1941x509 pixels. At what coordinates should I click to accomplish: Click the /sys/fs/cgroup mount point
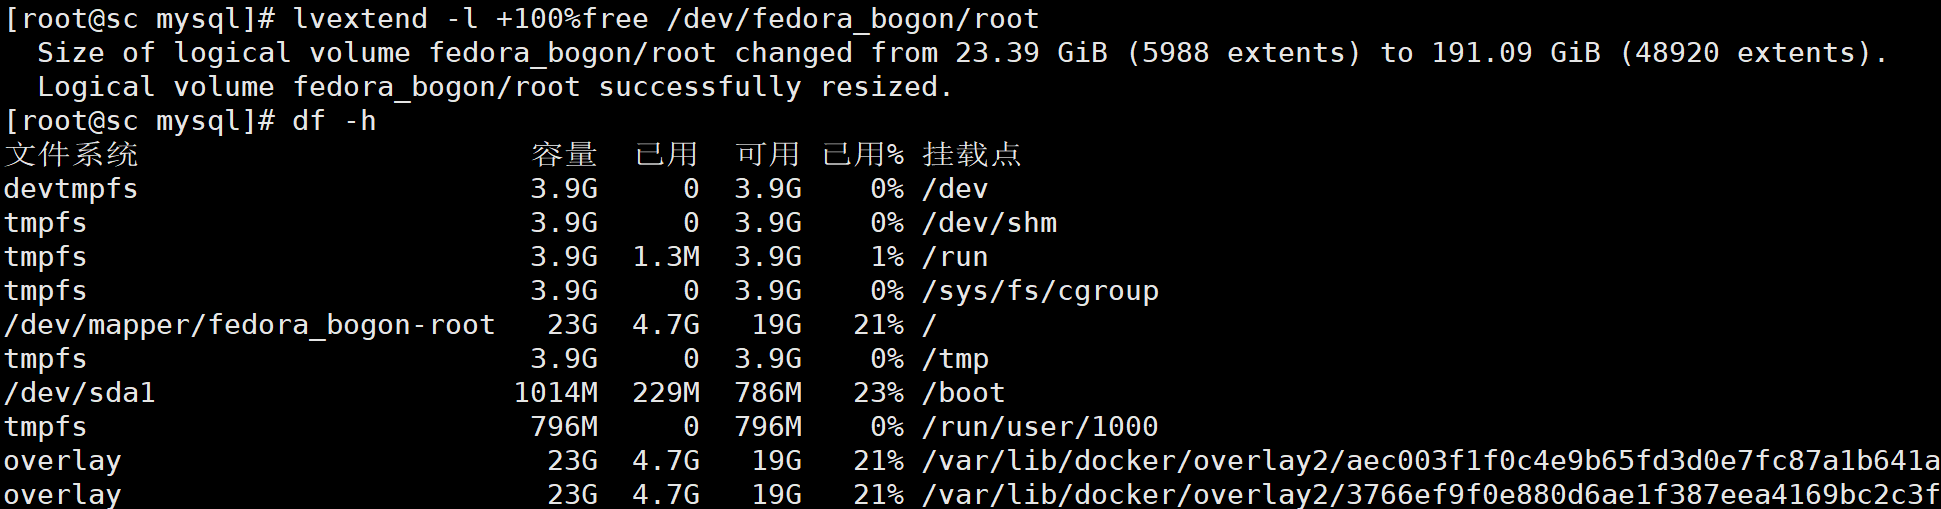click(x=1040, y=291)
